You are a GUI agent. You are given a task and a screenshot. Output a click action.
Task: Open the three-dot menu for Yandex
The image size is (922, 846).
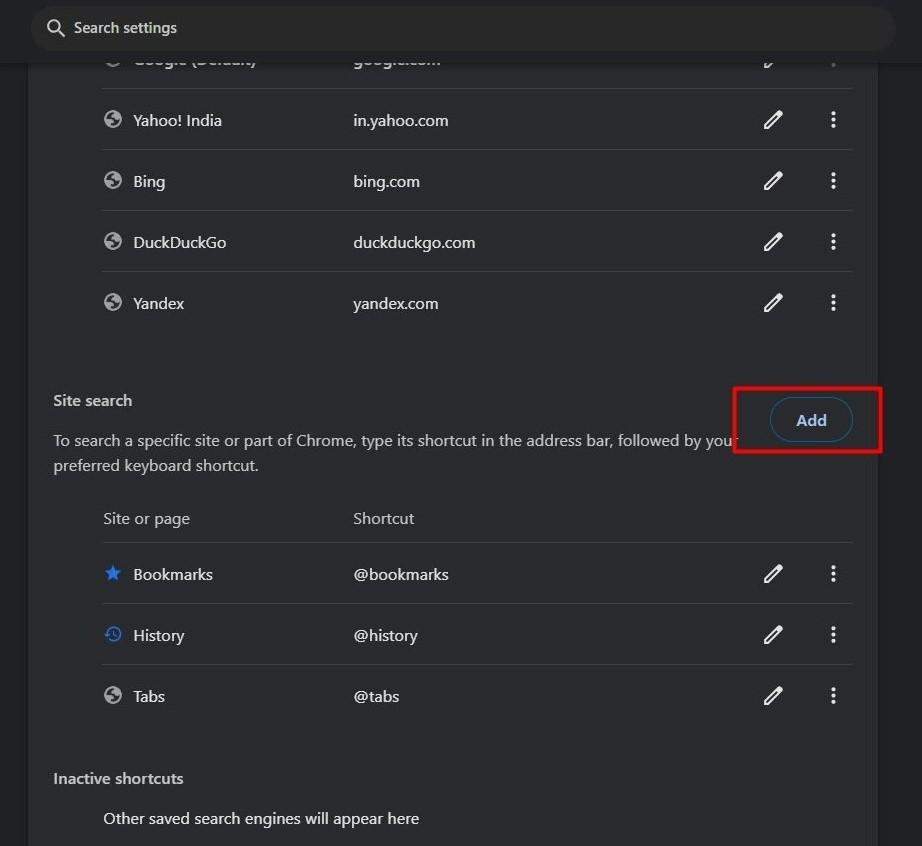(x=833, y=303)
